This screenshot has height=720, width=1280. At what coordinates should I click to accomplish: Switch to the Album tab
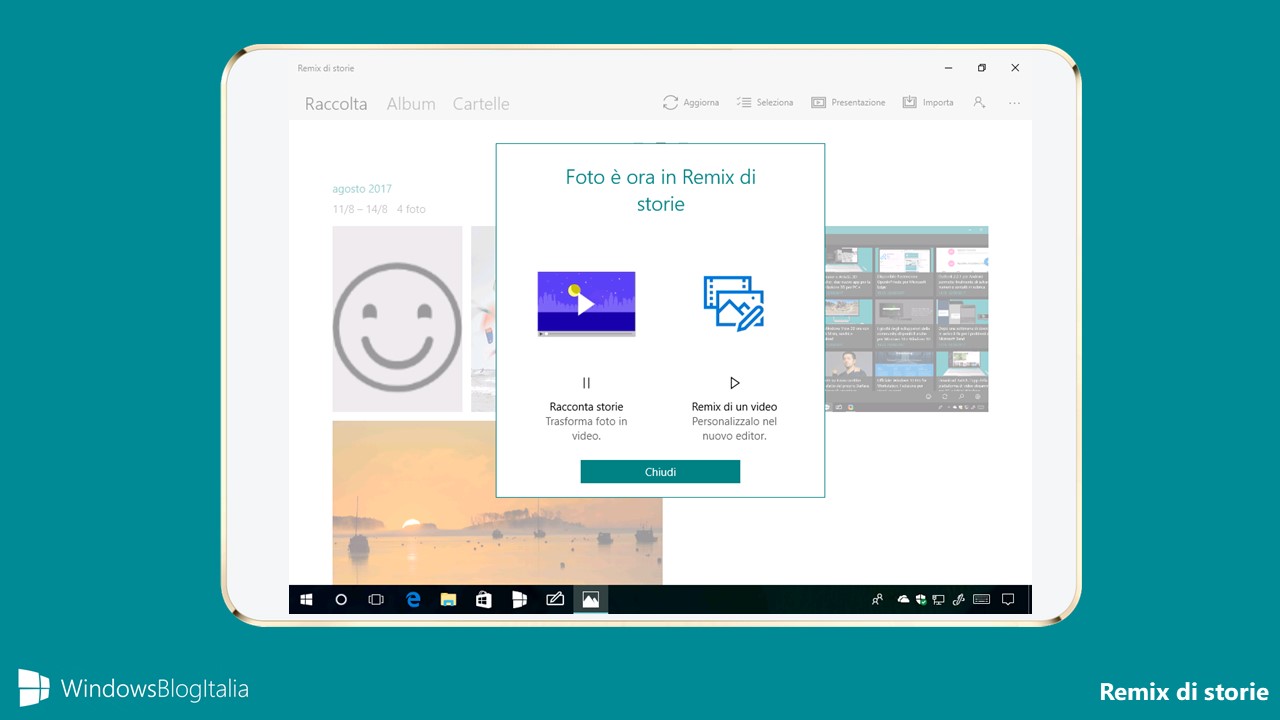click(x=411, y=104)
